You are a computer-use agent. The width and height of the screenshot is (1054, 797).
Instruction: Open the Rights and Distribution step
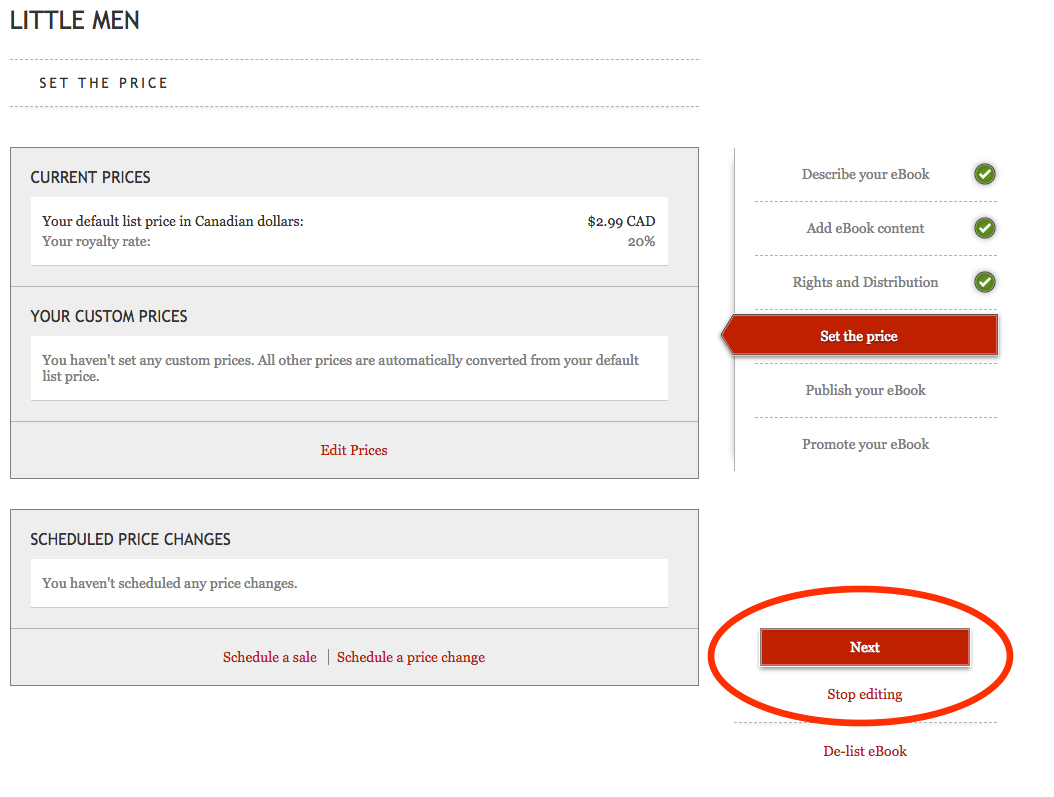(865, 283)
